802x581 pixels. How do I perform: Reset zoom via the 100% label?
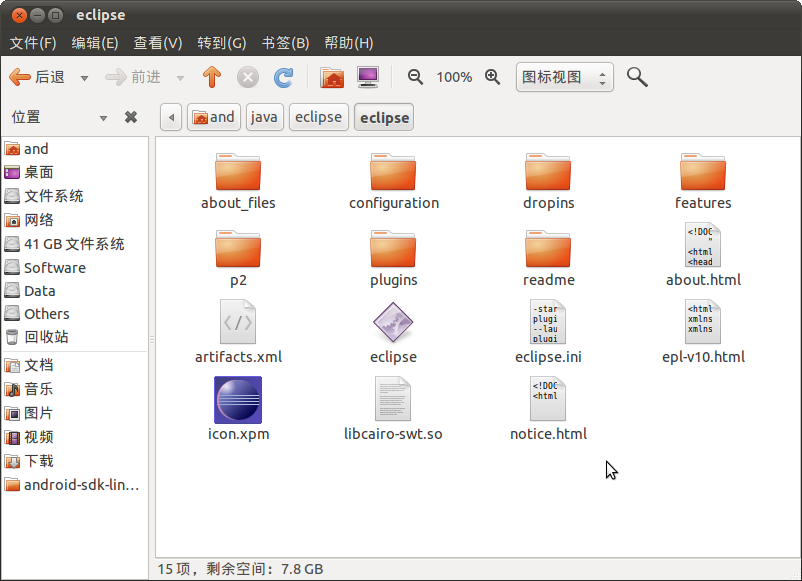coord(454,77)
